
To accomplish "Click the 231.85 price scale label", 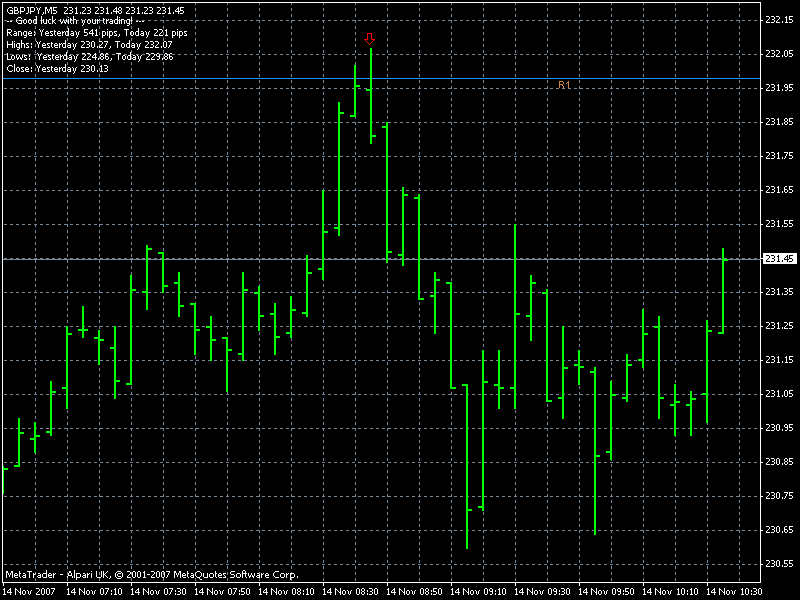I will click(780, 122).
